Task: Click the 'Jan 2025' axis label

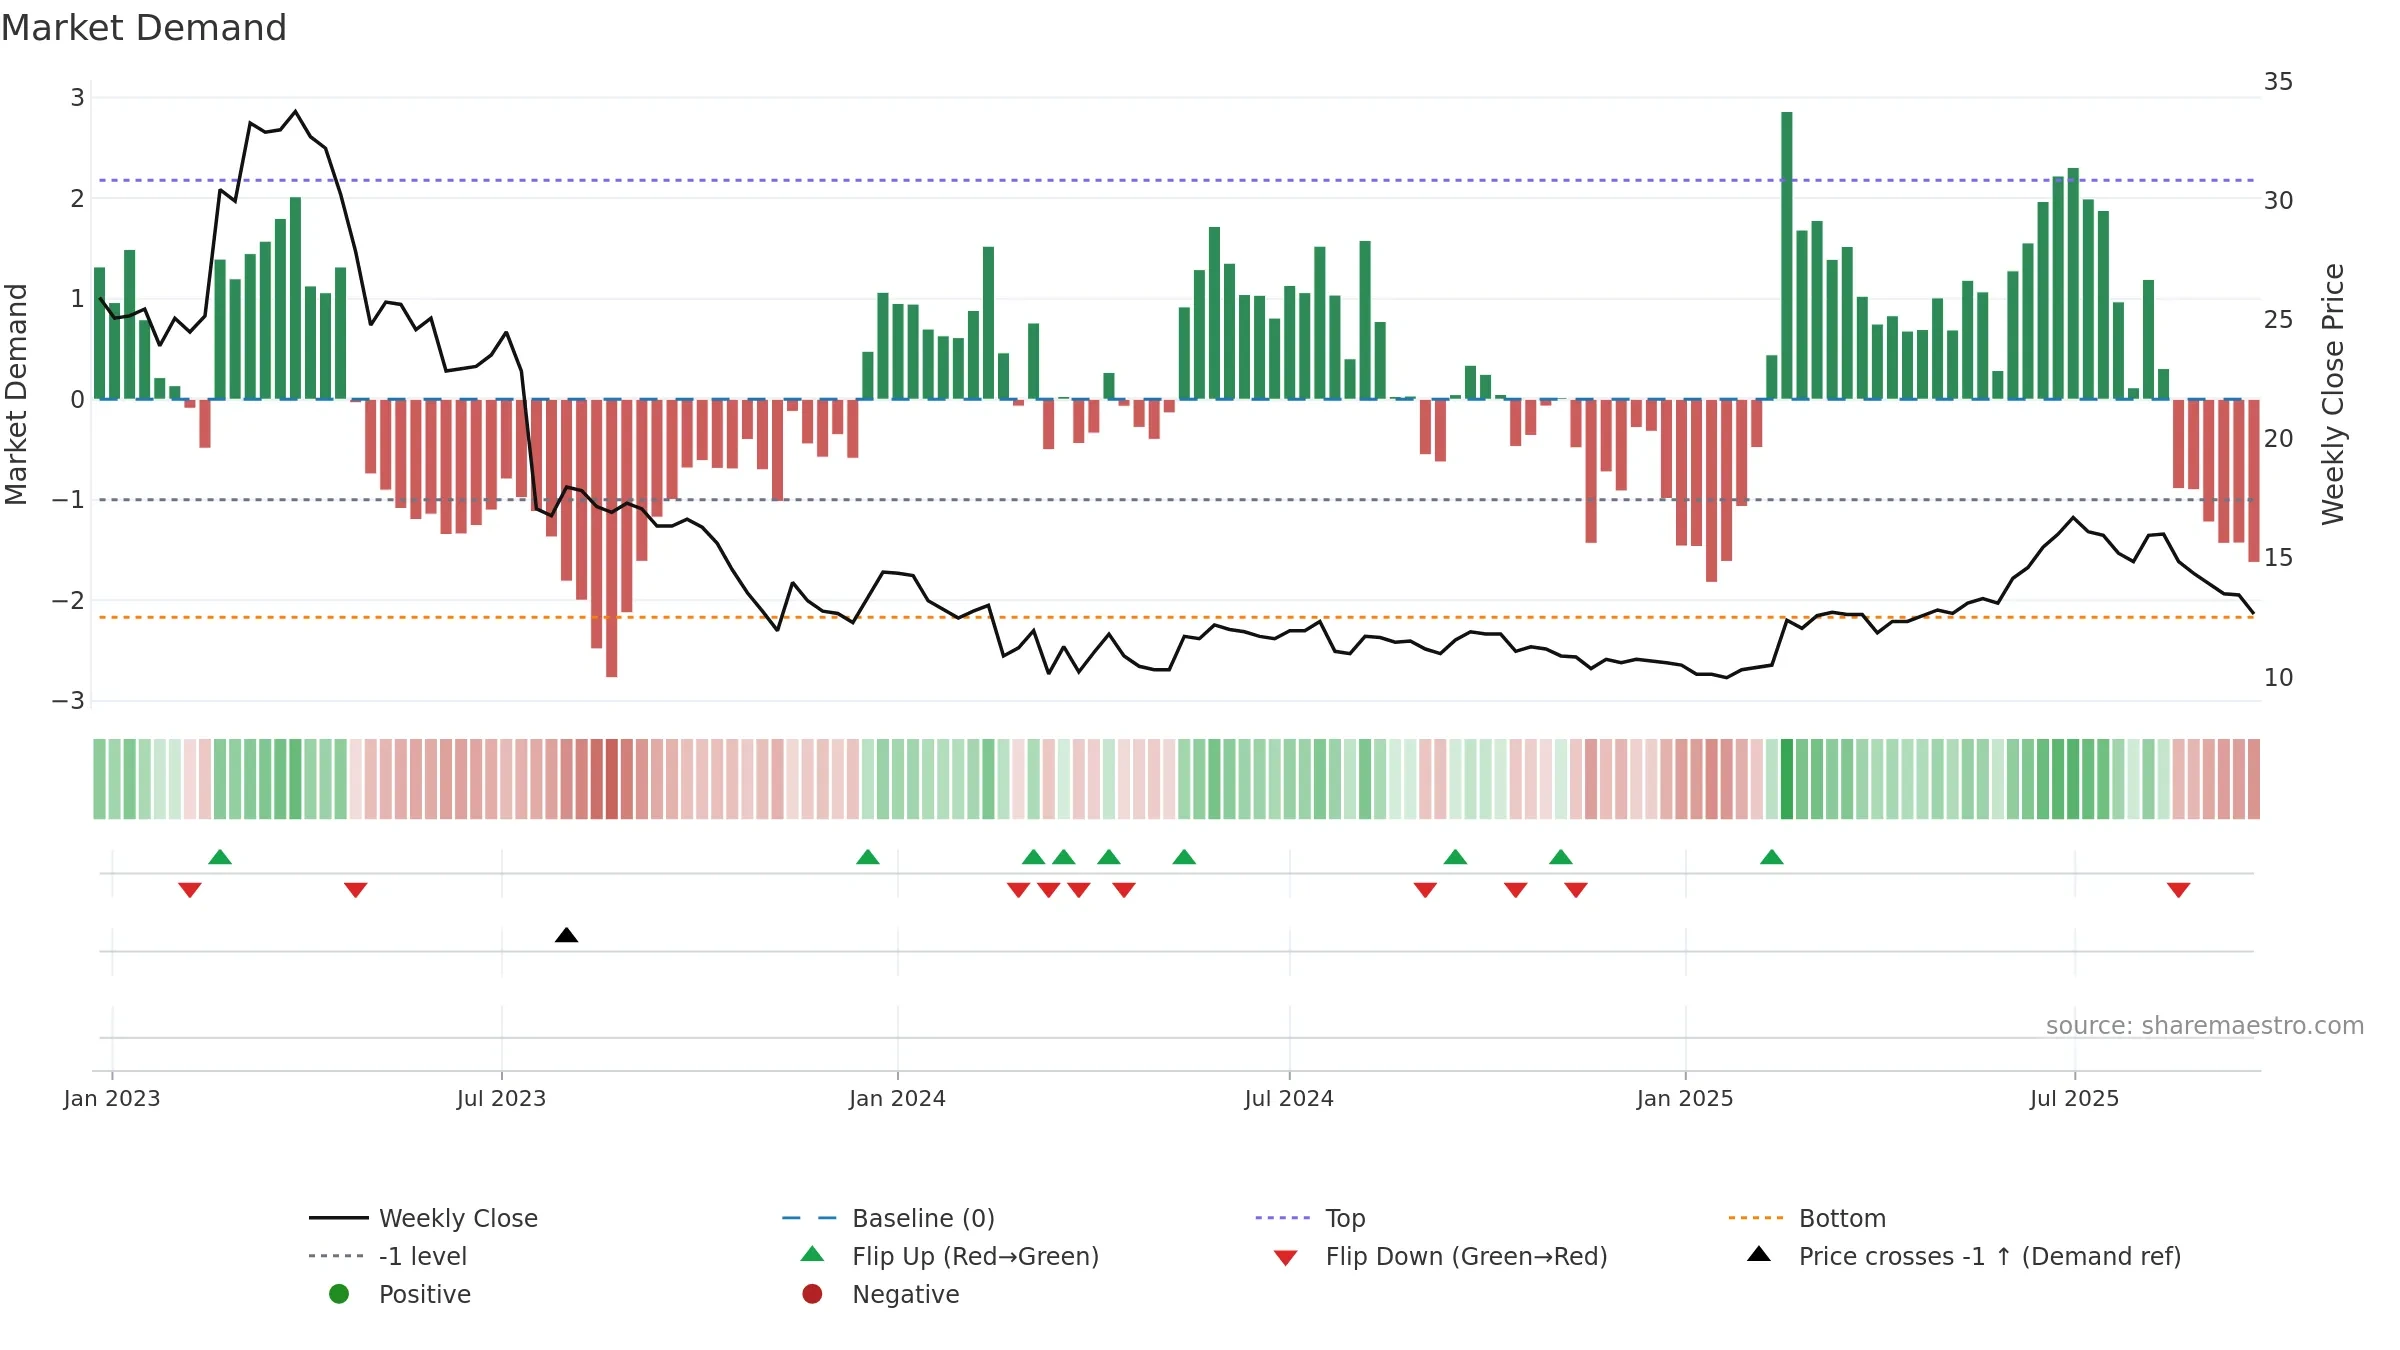Action: 1685,1098
